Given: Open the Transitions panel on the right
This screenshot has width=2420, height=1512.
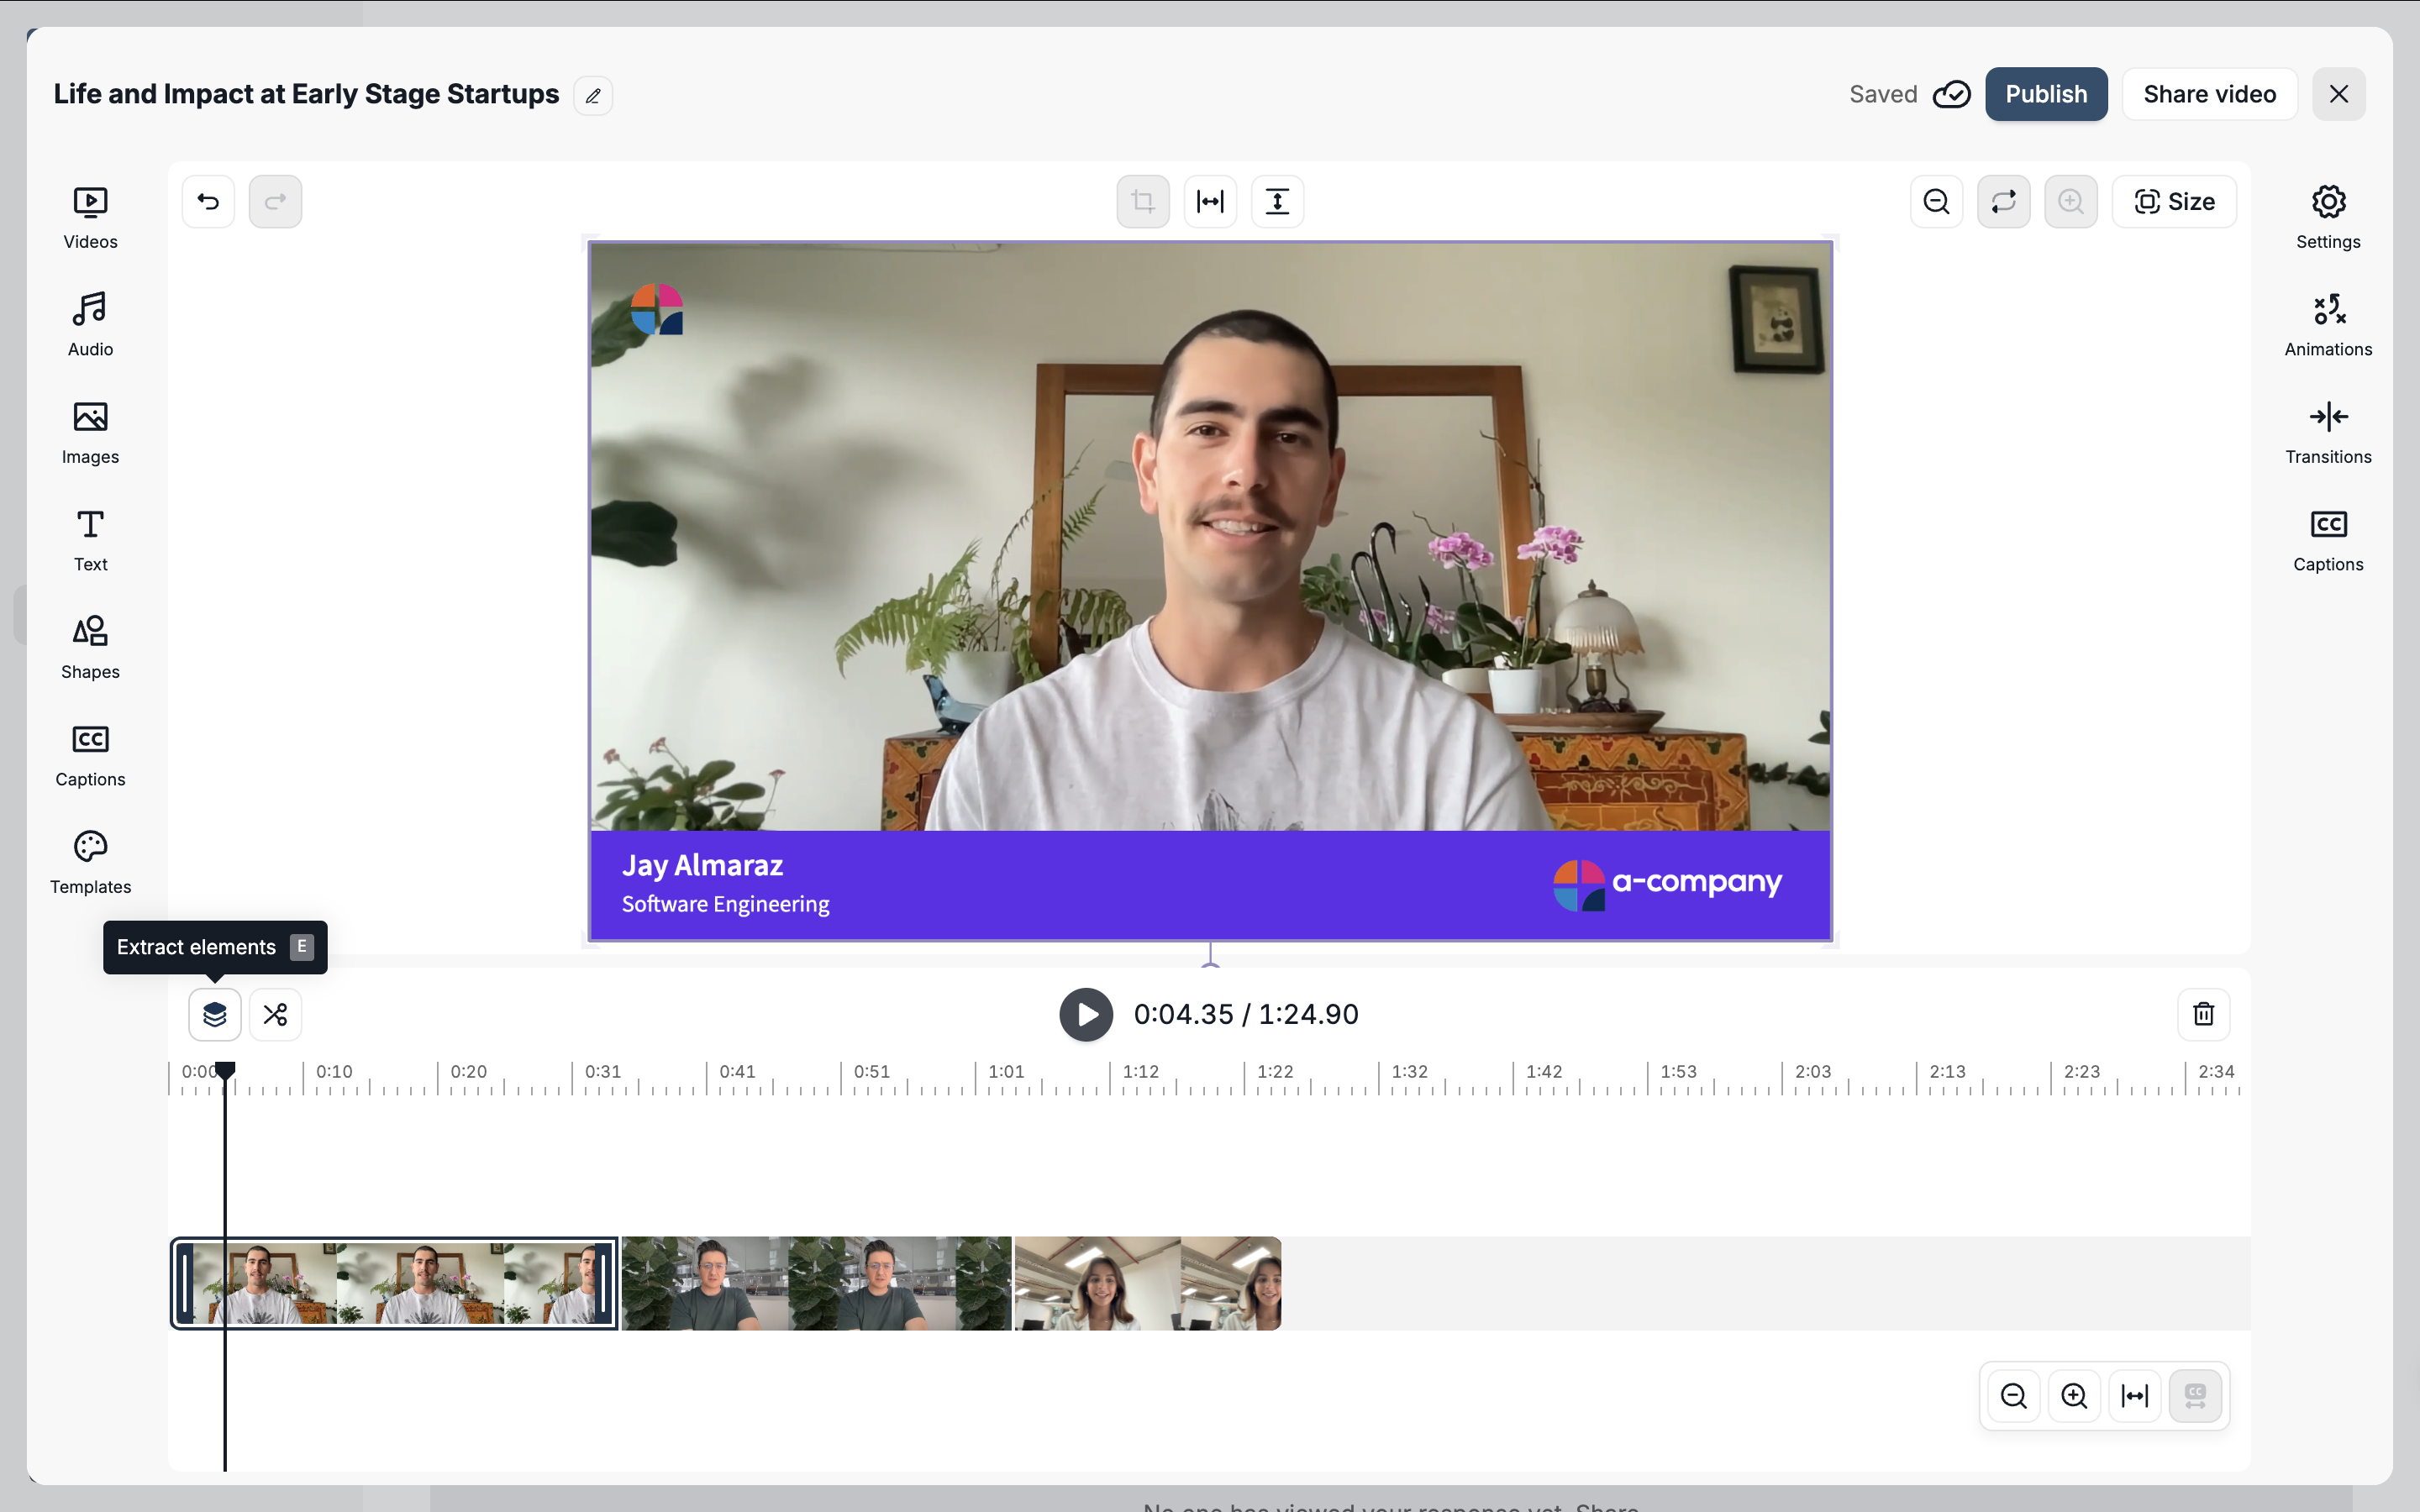Looking at the screenshot, I should 2328,432.
